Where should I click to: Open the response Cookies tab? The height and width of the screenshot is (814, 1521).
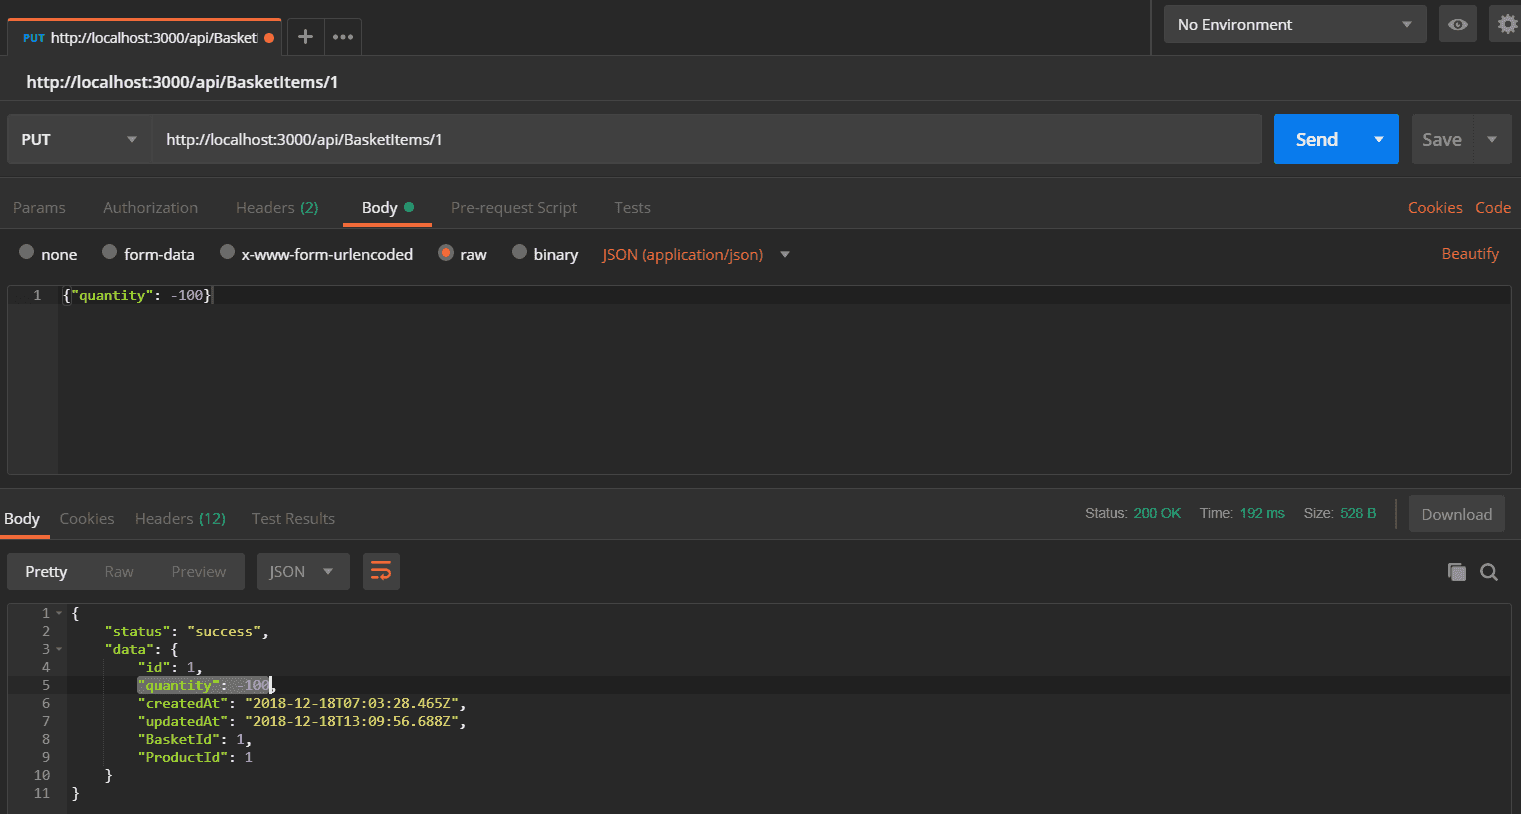pyautogui.click(x=87, y=518)
